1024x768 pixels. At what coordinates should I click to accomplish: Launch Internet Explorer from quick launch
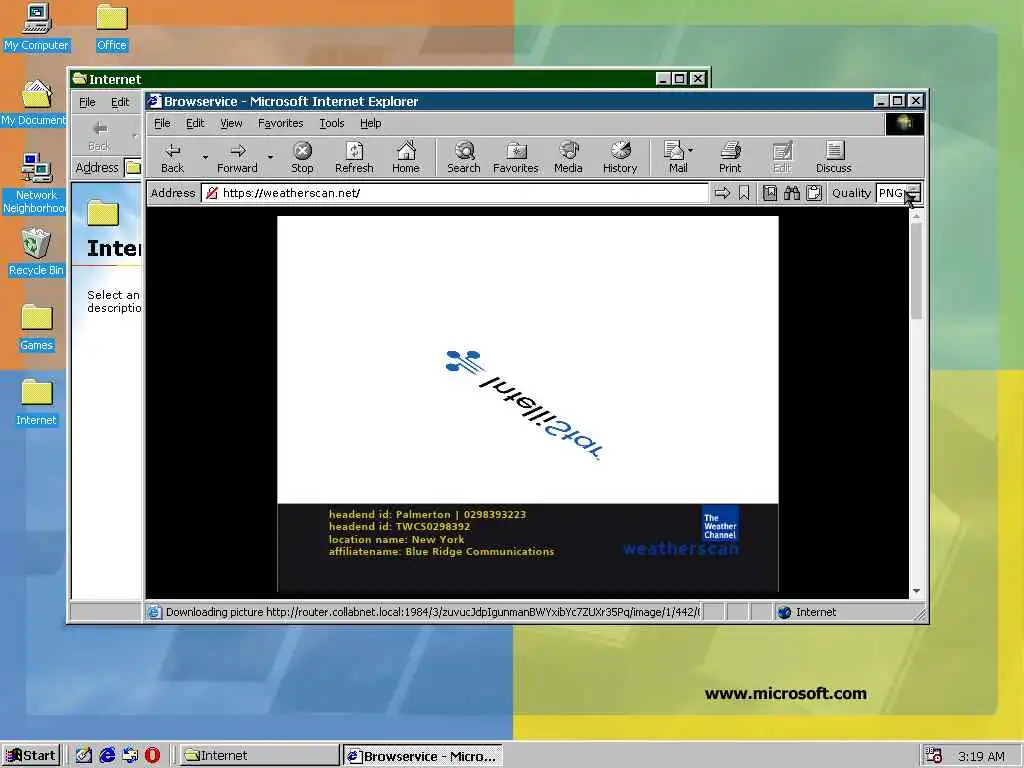(107, 756)
